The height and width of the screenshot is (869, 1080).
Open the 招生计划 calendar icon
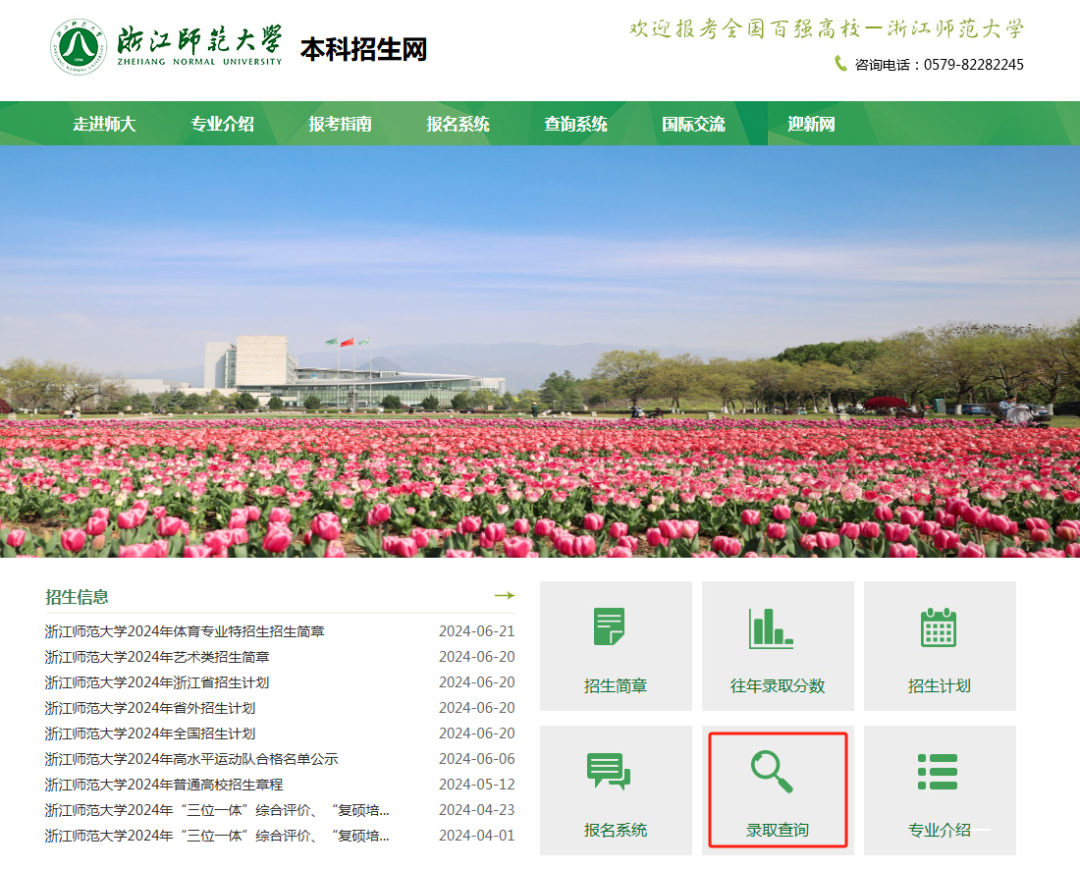(939, 627)
